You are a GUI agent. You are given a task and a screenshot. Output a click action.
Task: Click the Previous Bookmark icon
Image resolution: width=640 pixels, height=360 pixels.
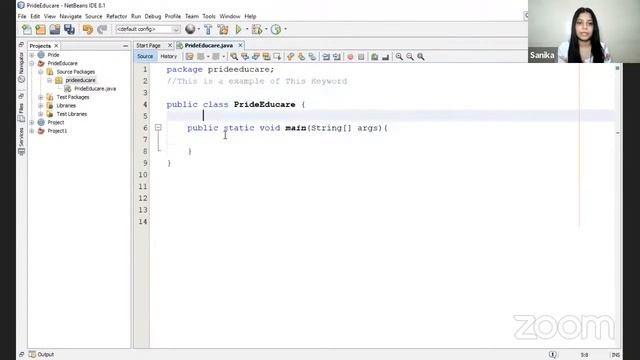point(291,57)
